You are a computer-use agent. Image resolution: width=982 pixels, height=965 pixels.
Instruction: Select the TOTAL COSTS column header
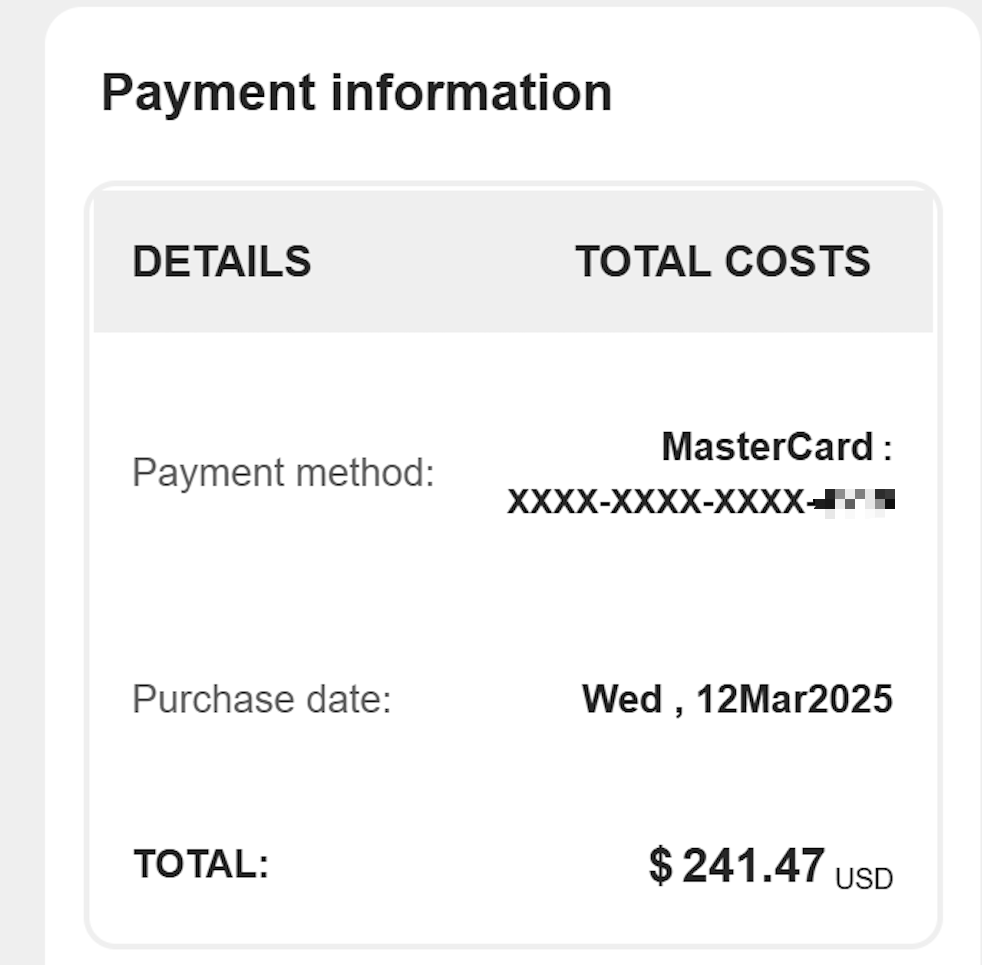[x=723, y=261]
